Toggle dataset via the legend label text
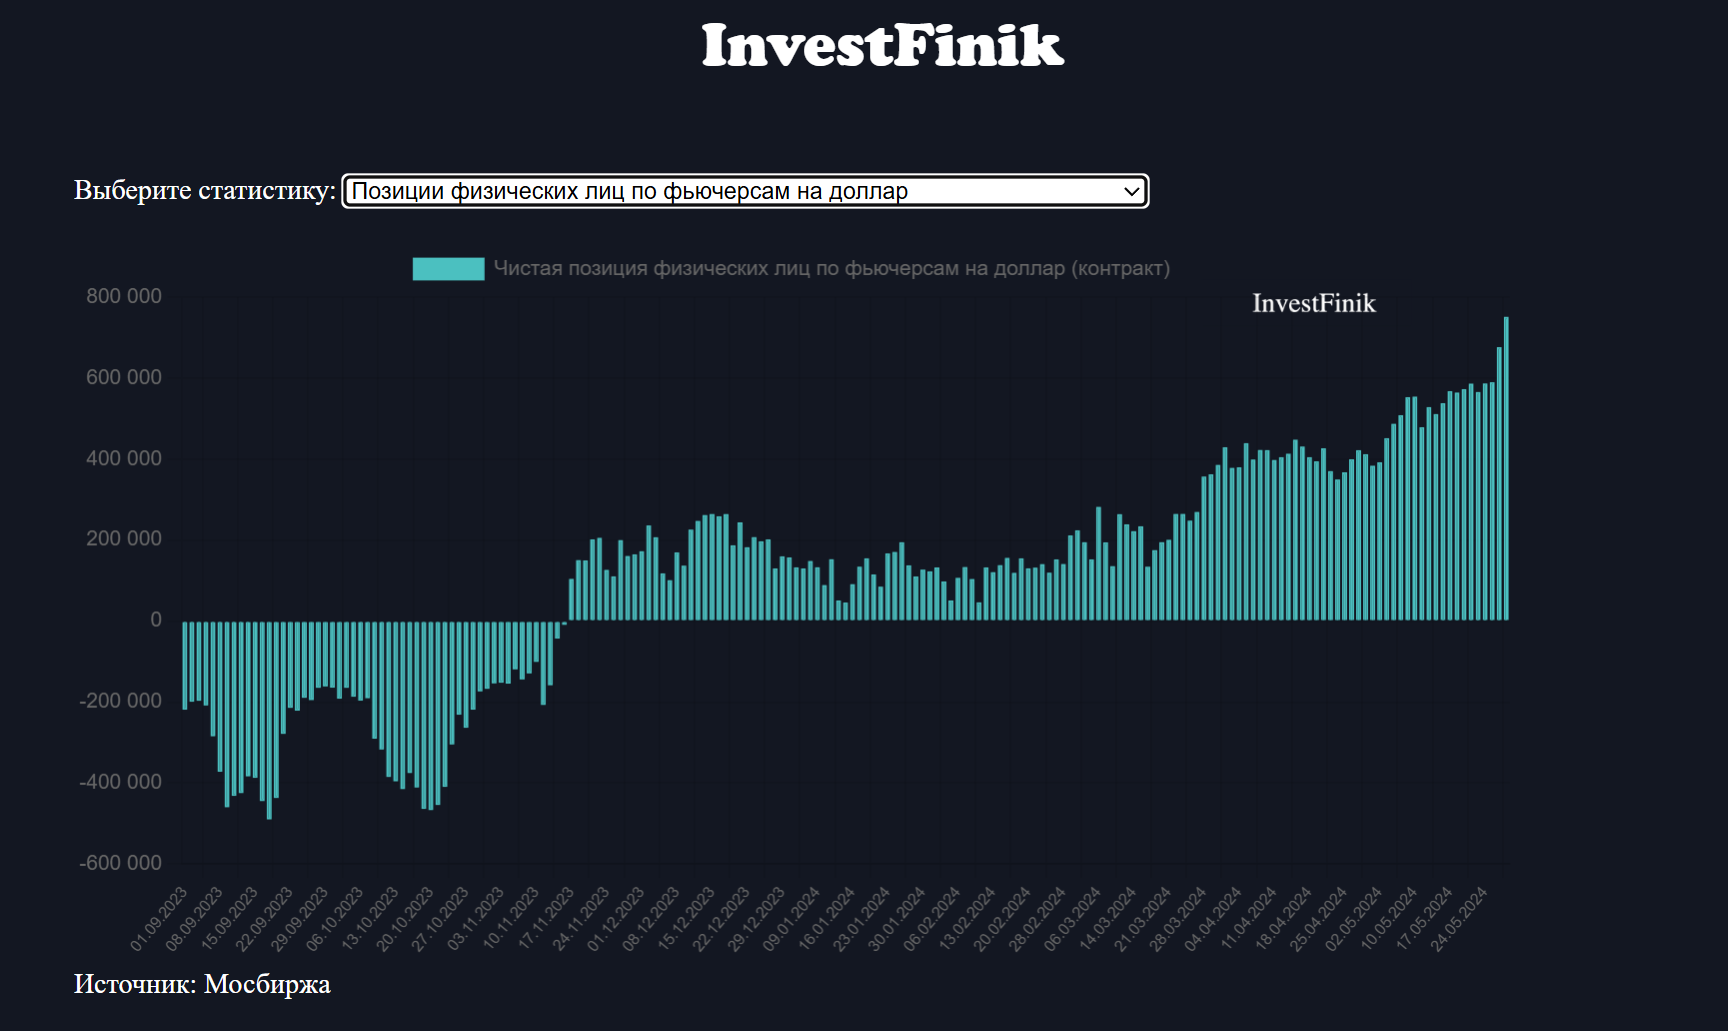Viewport: 1728px width, 1031px height. [x=830, y=268]
